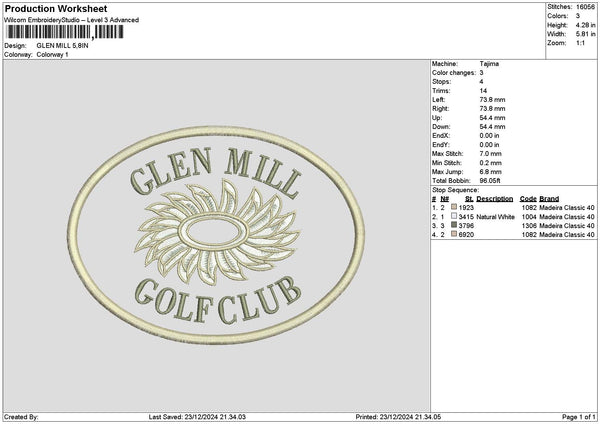This screenshot has width=600, height=424.
Task: Select the Wilcom EmbroideryStudio Level 3 Advanced text
Action: pos(72,20)
